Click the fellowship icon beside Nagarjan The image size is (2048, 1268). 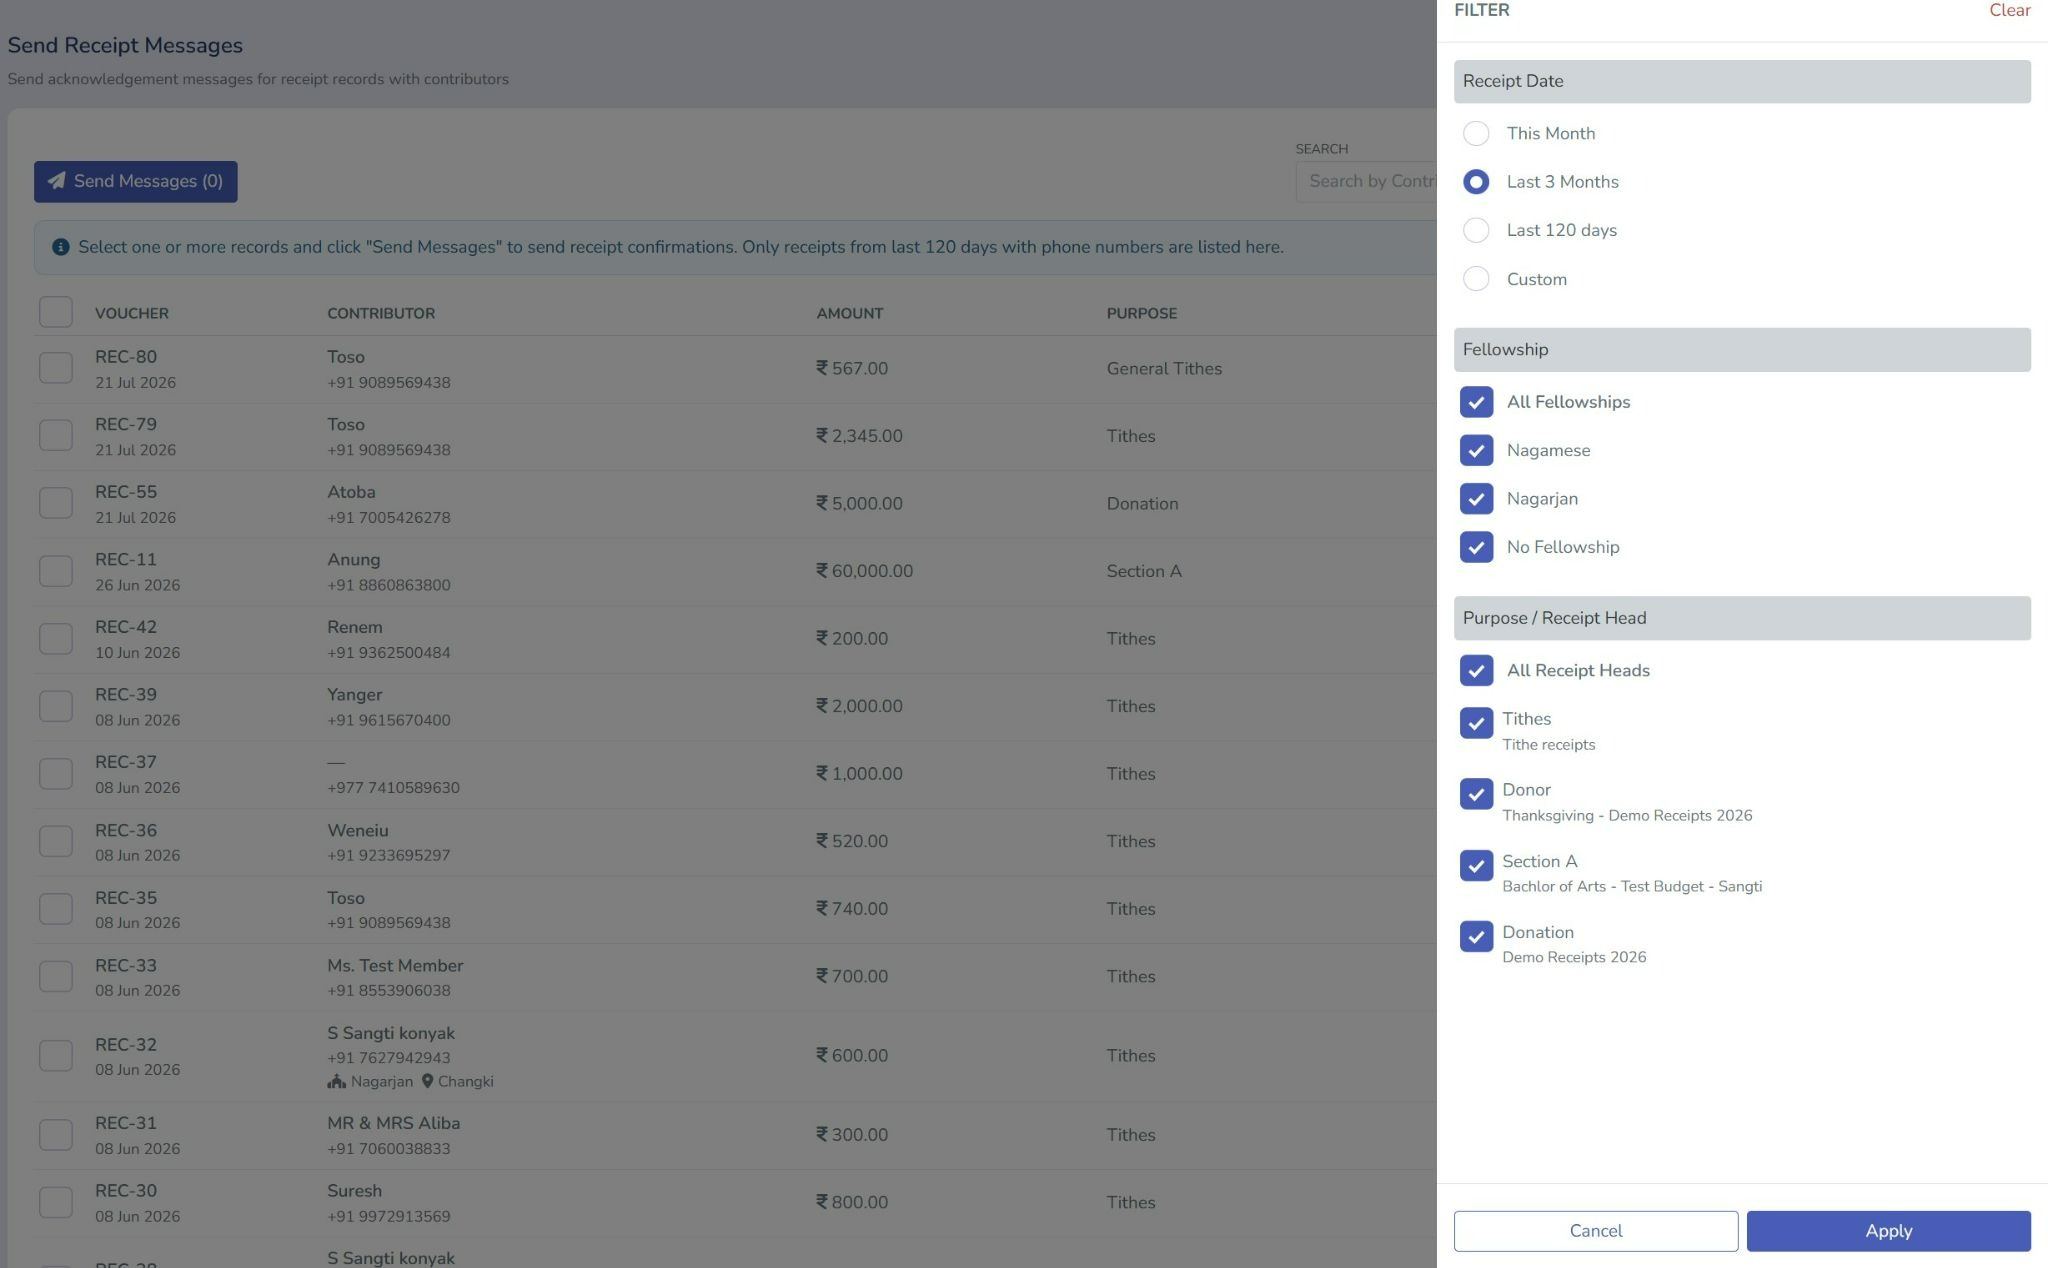[x=337, y=1081]
